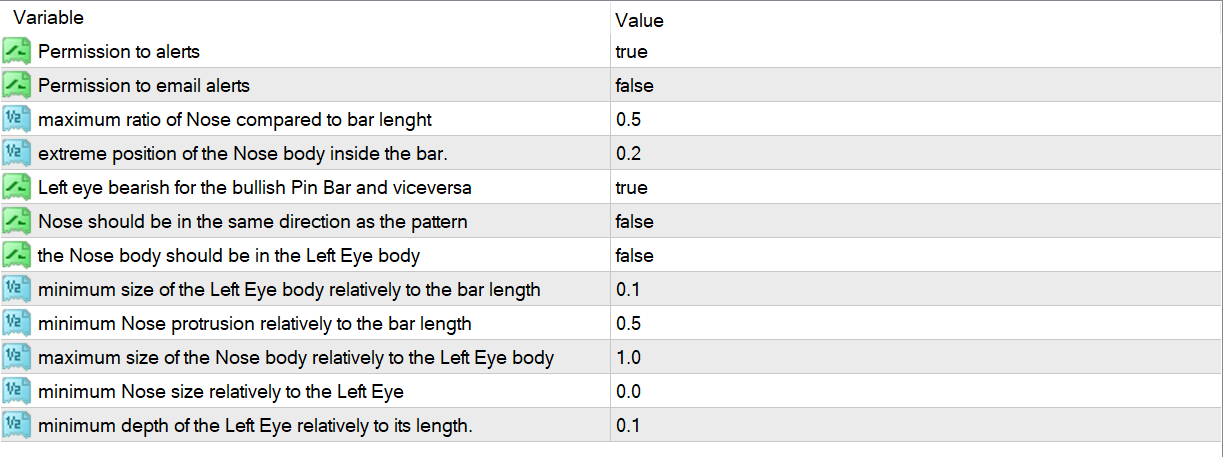Click the numeric icon beside minimum Nose protrusion
Viewport: 1223px width, 457px height.
(x=18, y=323)
